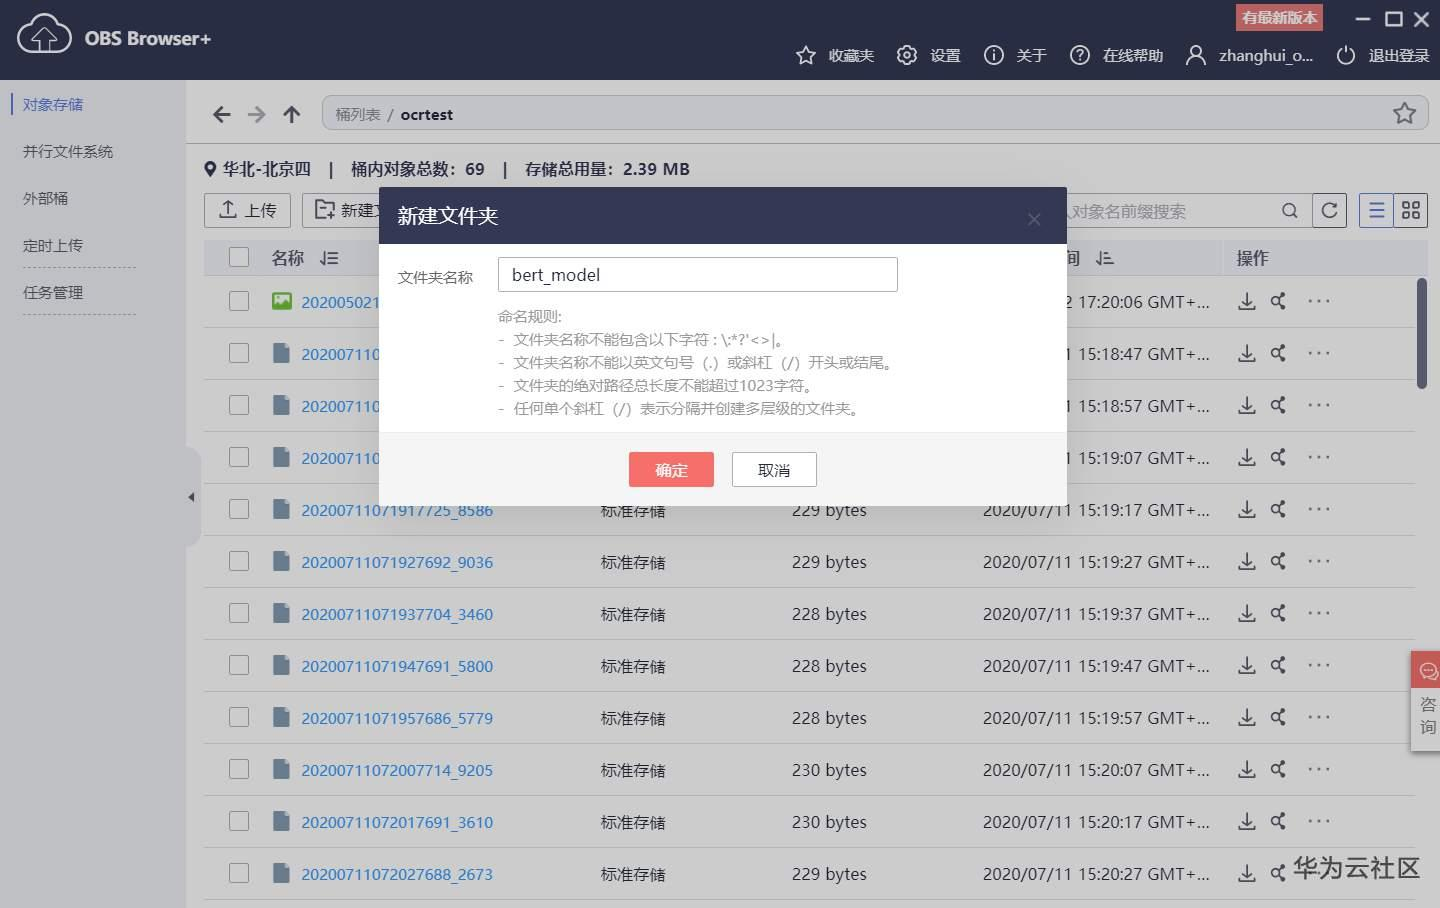Confirm folder creation with 确定

coord(671,469)
